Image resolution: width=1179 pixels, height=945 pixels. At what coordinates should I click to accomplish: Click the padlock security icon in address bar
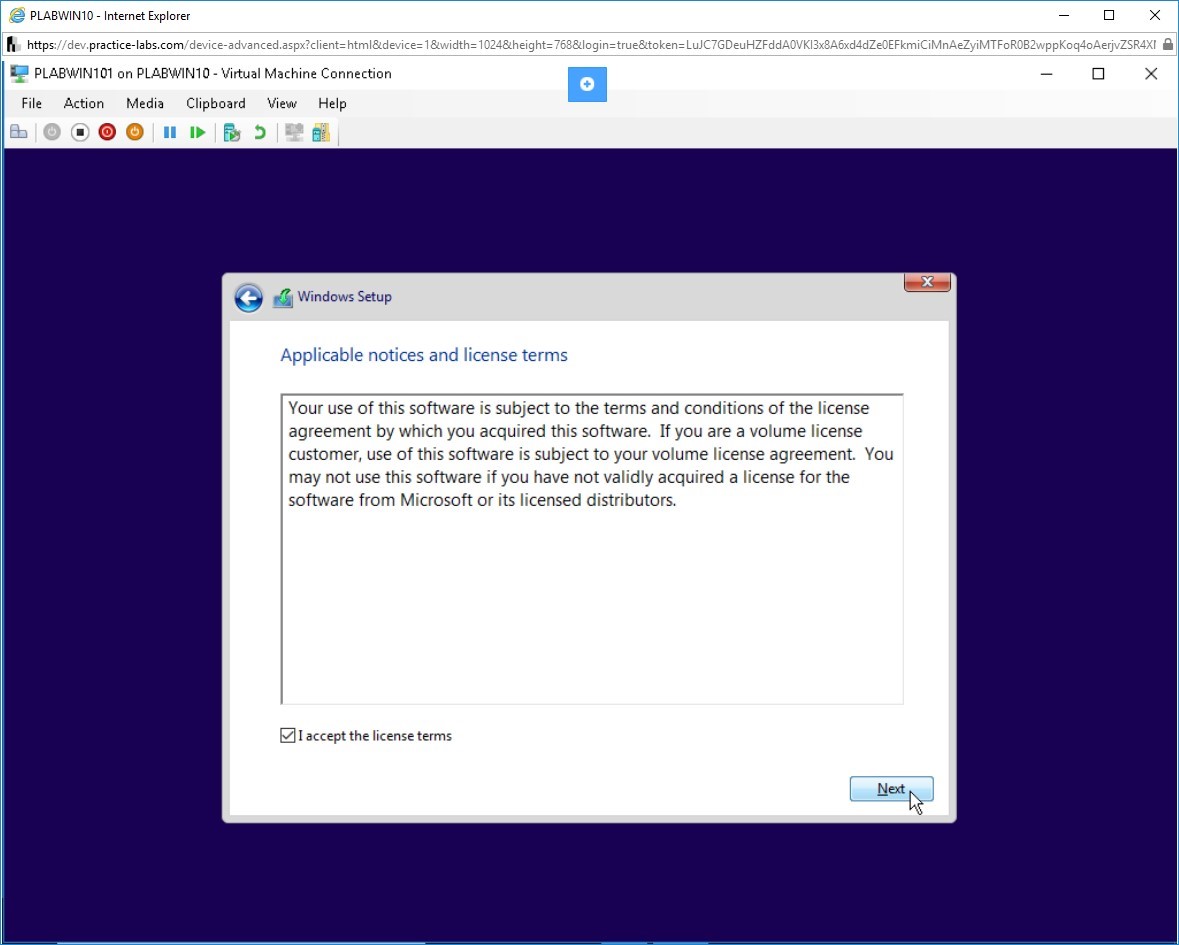pyautogui.click(x=1168, y=45)
